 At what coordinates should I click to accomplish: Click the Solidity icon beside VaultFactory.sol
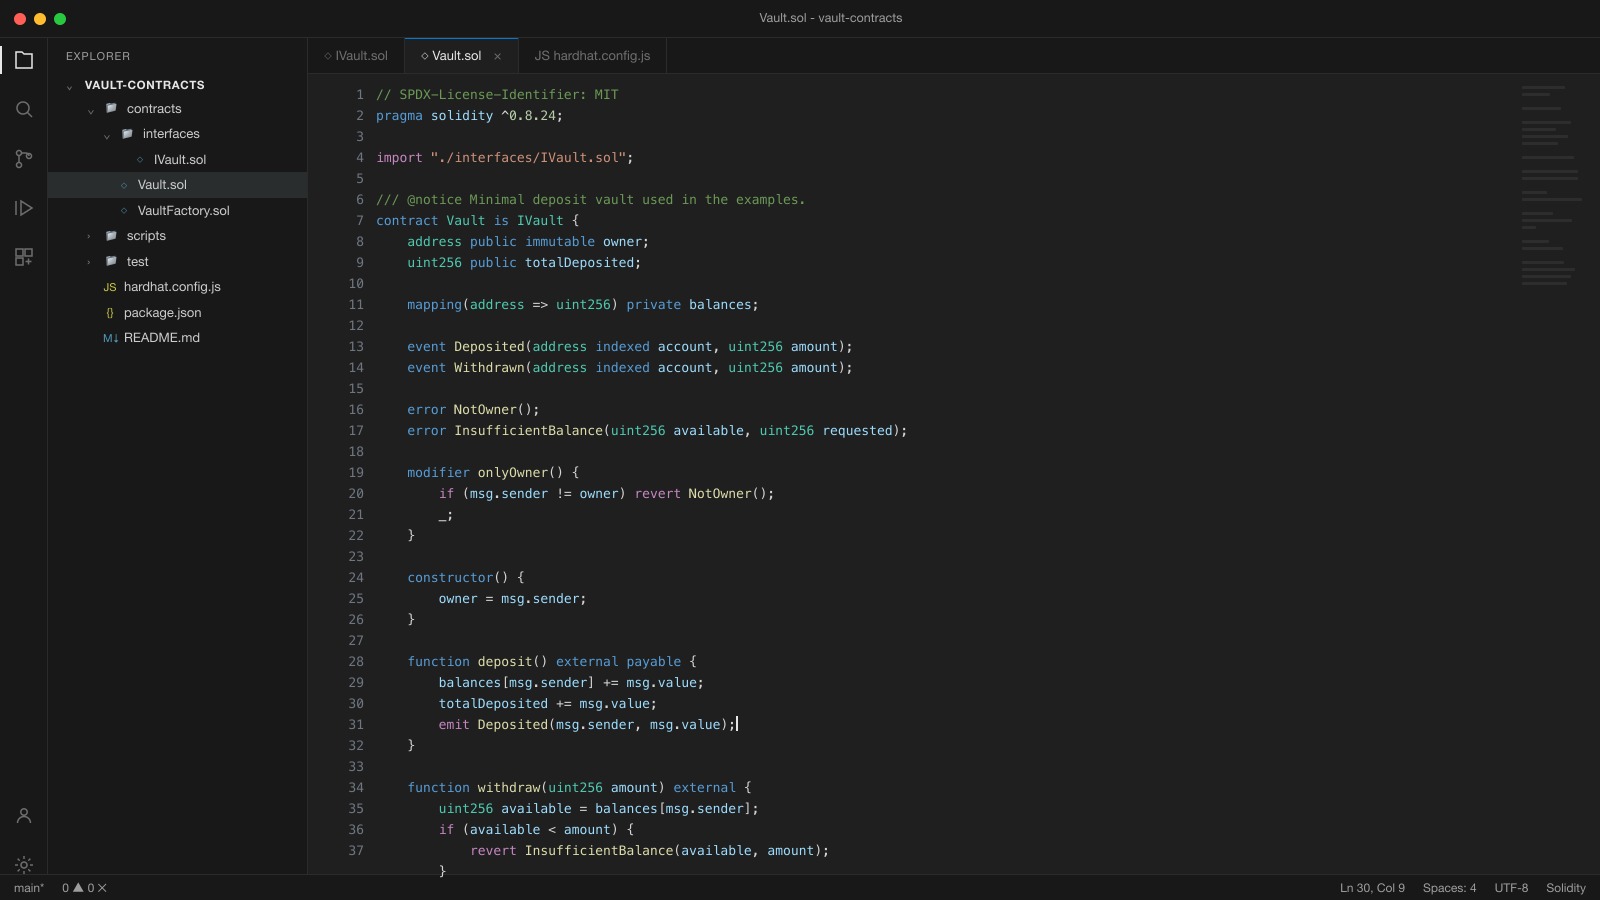pyautogui.click(x=124, y=210)
